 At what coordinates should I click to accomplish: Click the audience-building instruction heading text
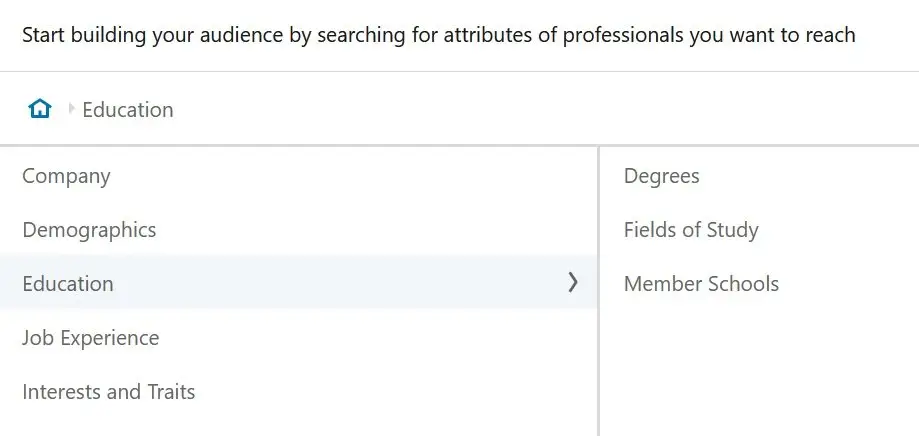click(x=438, y=35)
